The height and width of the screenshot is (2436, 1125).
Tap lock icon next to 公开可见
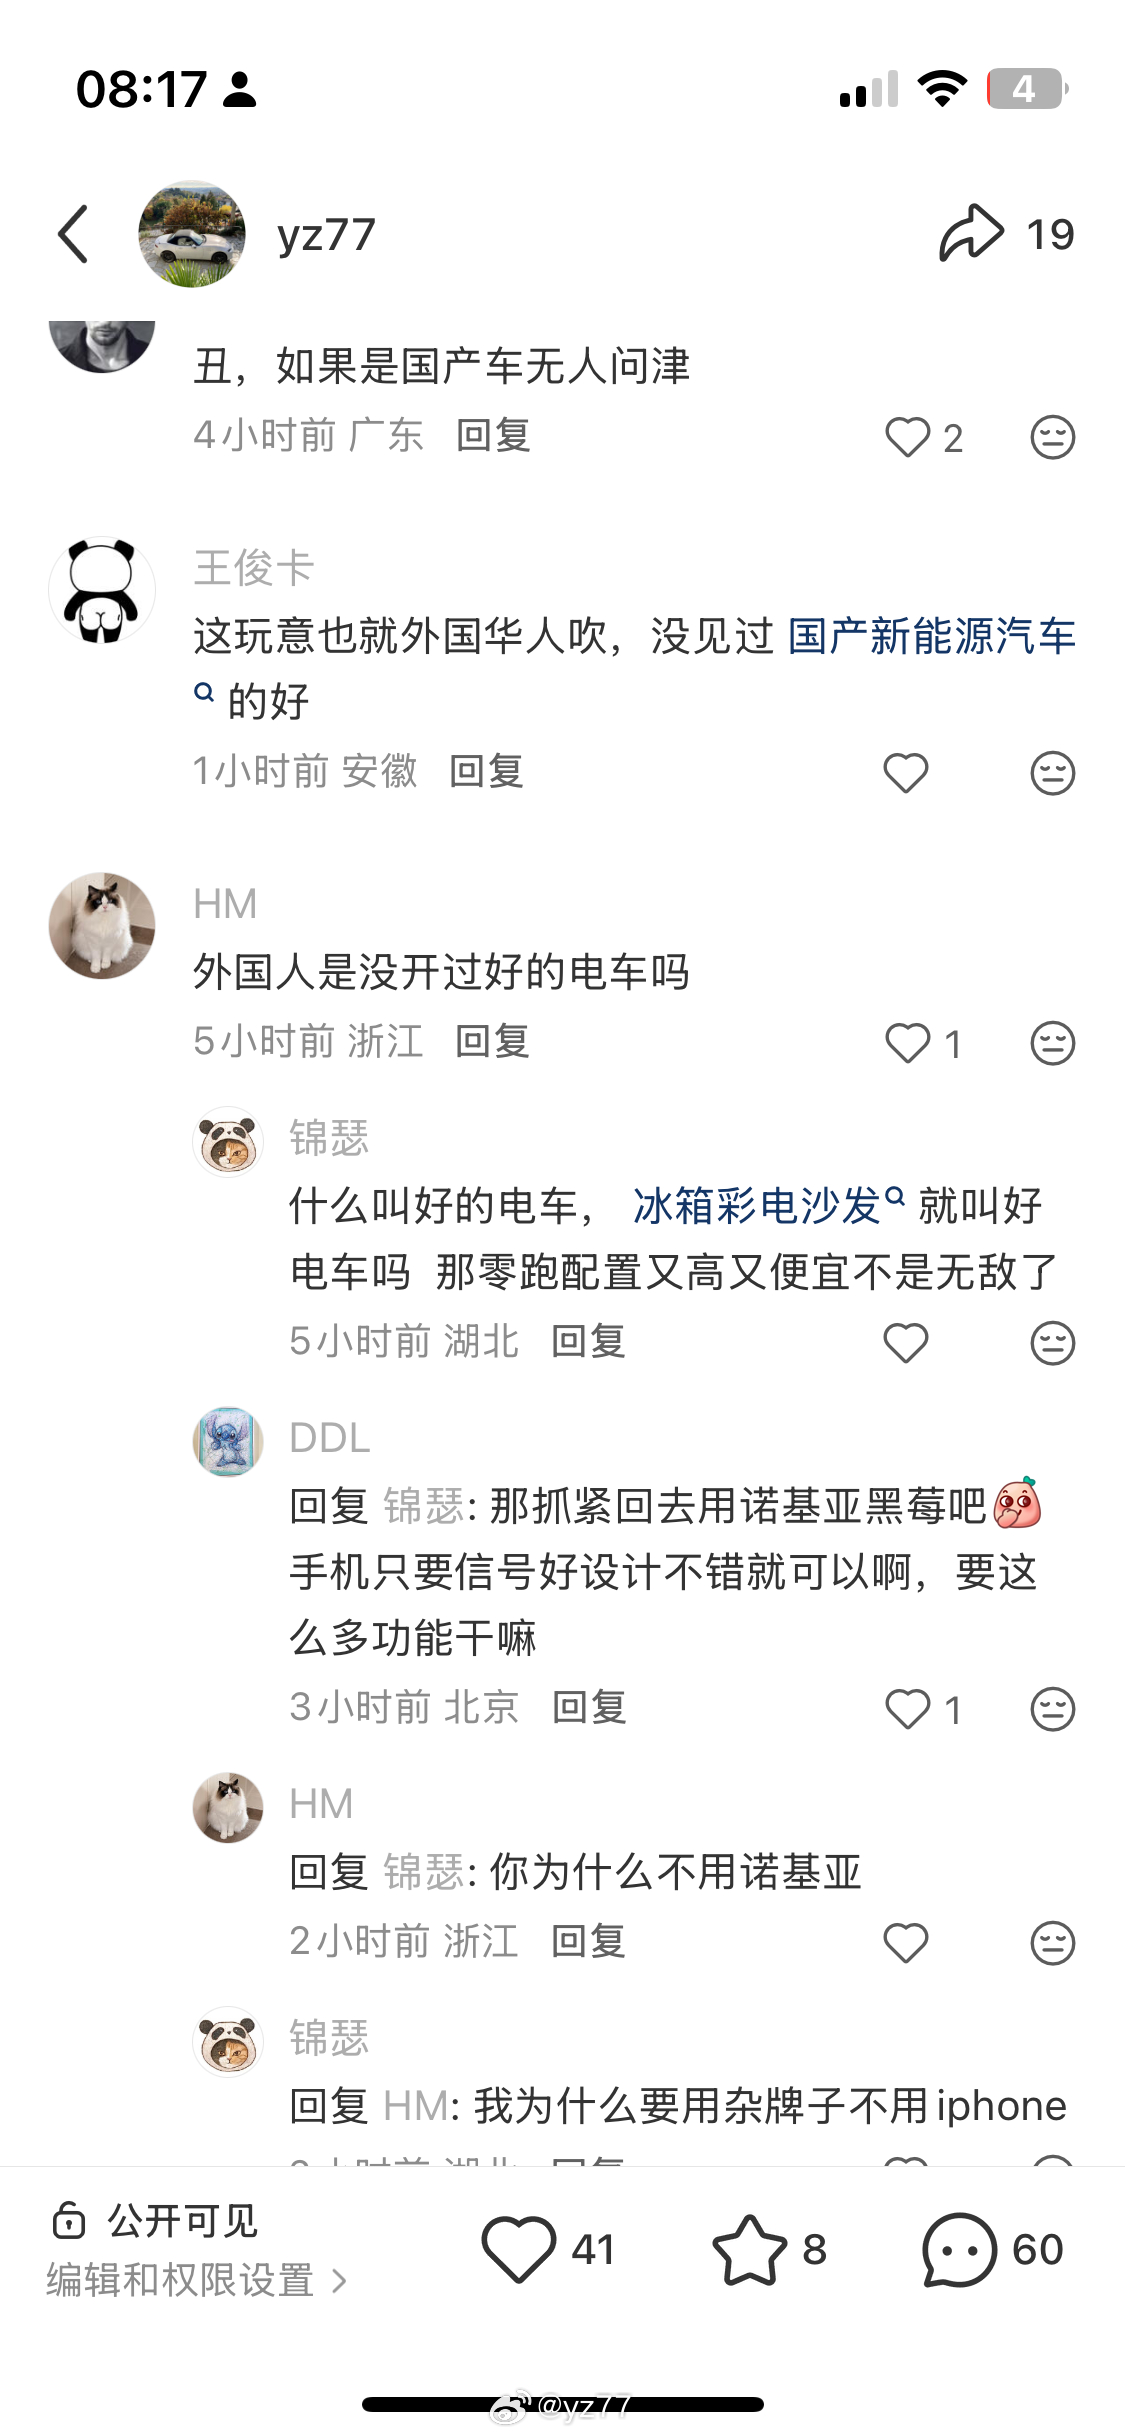click(69, 2221)
